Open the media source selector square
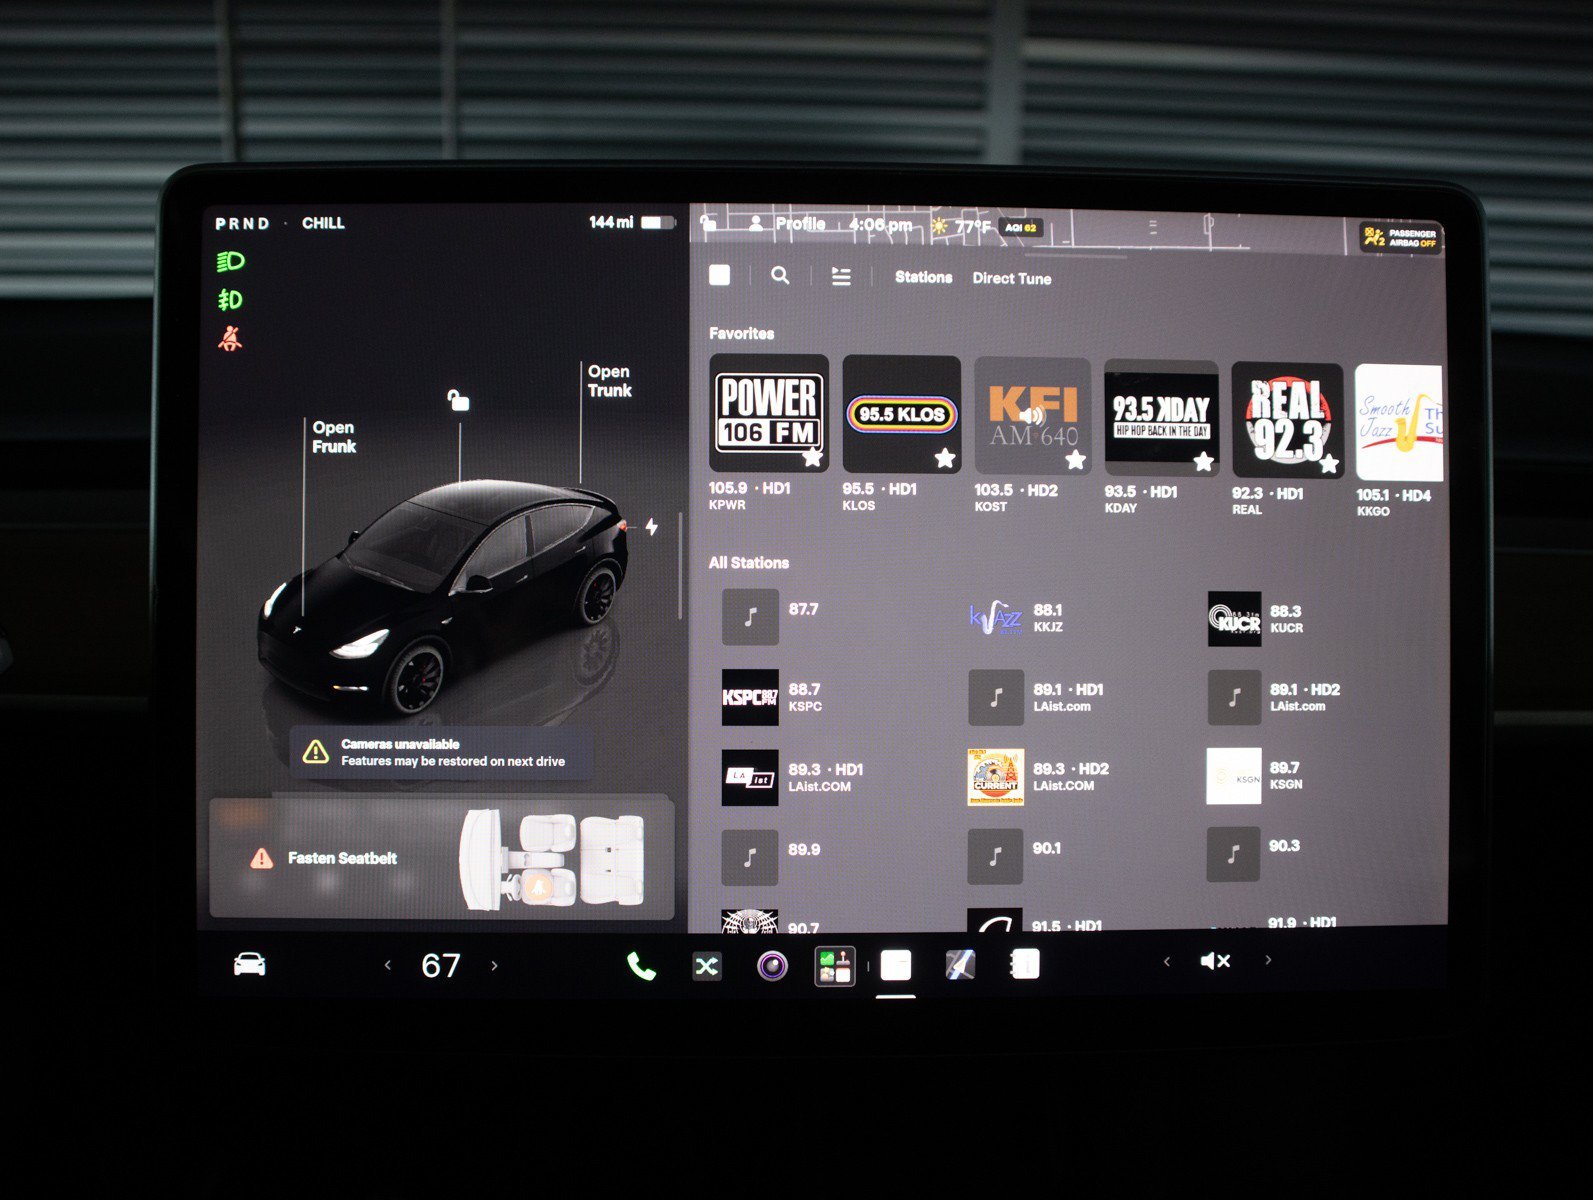Viewport: 1593px width, 1200px height. (x=719, y=275)
